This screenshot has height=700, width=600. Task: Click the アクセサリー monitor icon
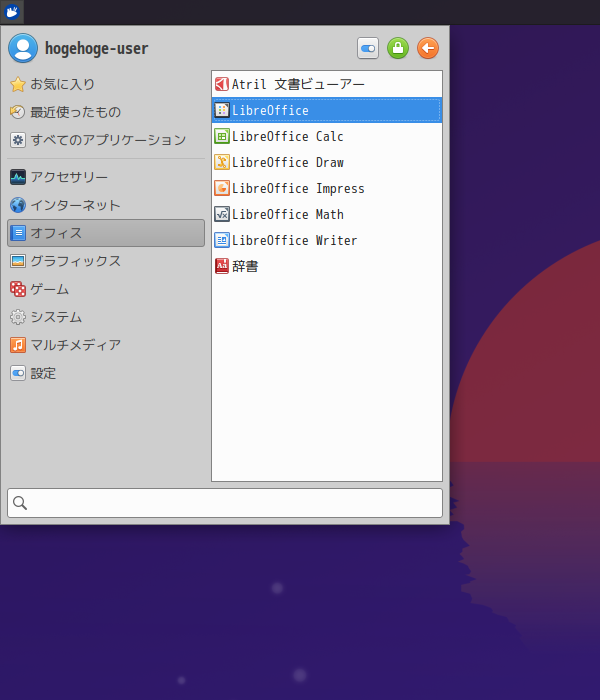pyautogui.click(x=18, y=177)
